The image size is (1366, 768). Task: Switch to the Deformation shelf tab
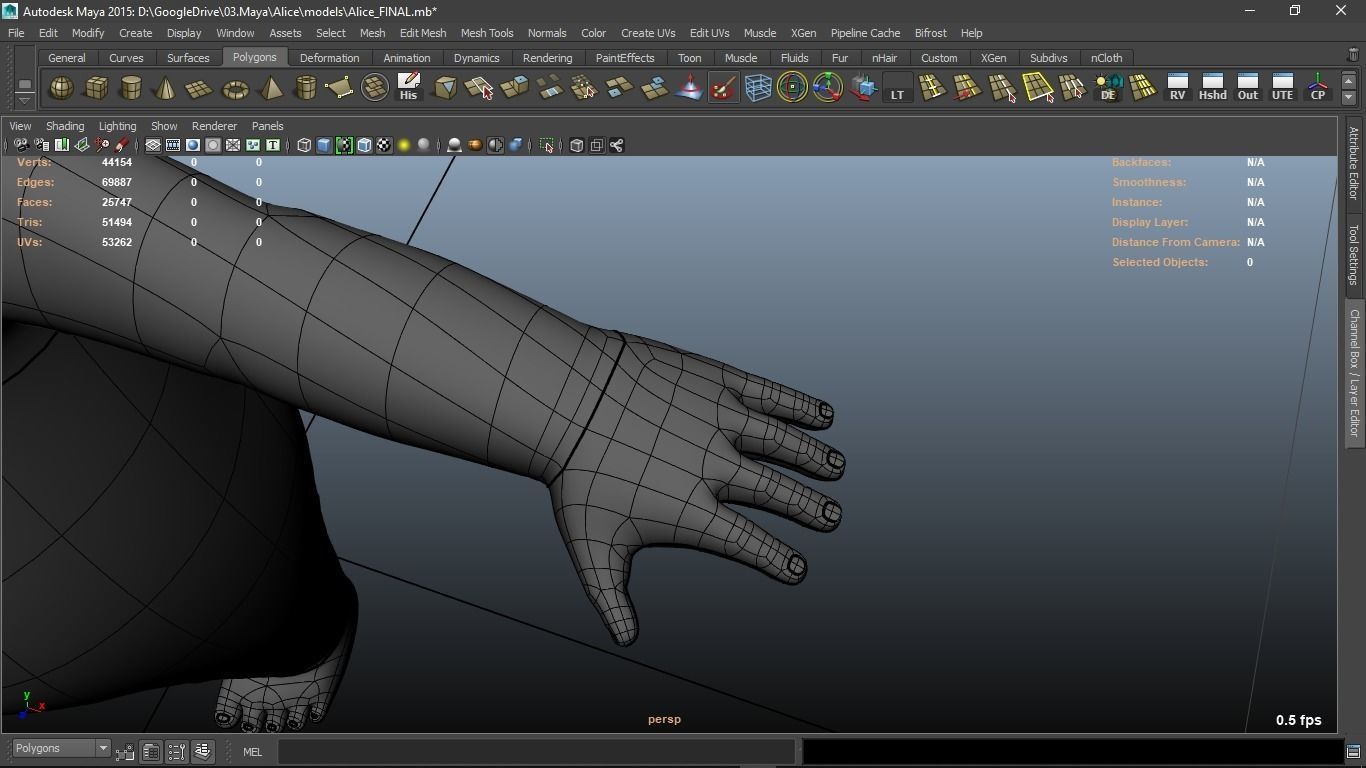tap(329, 58)
